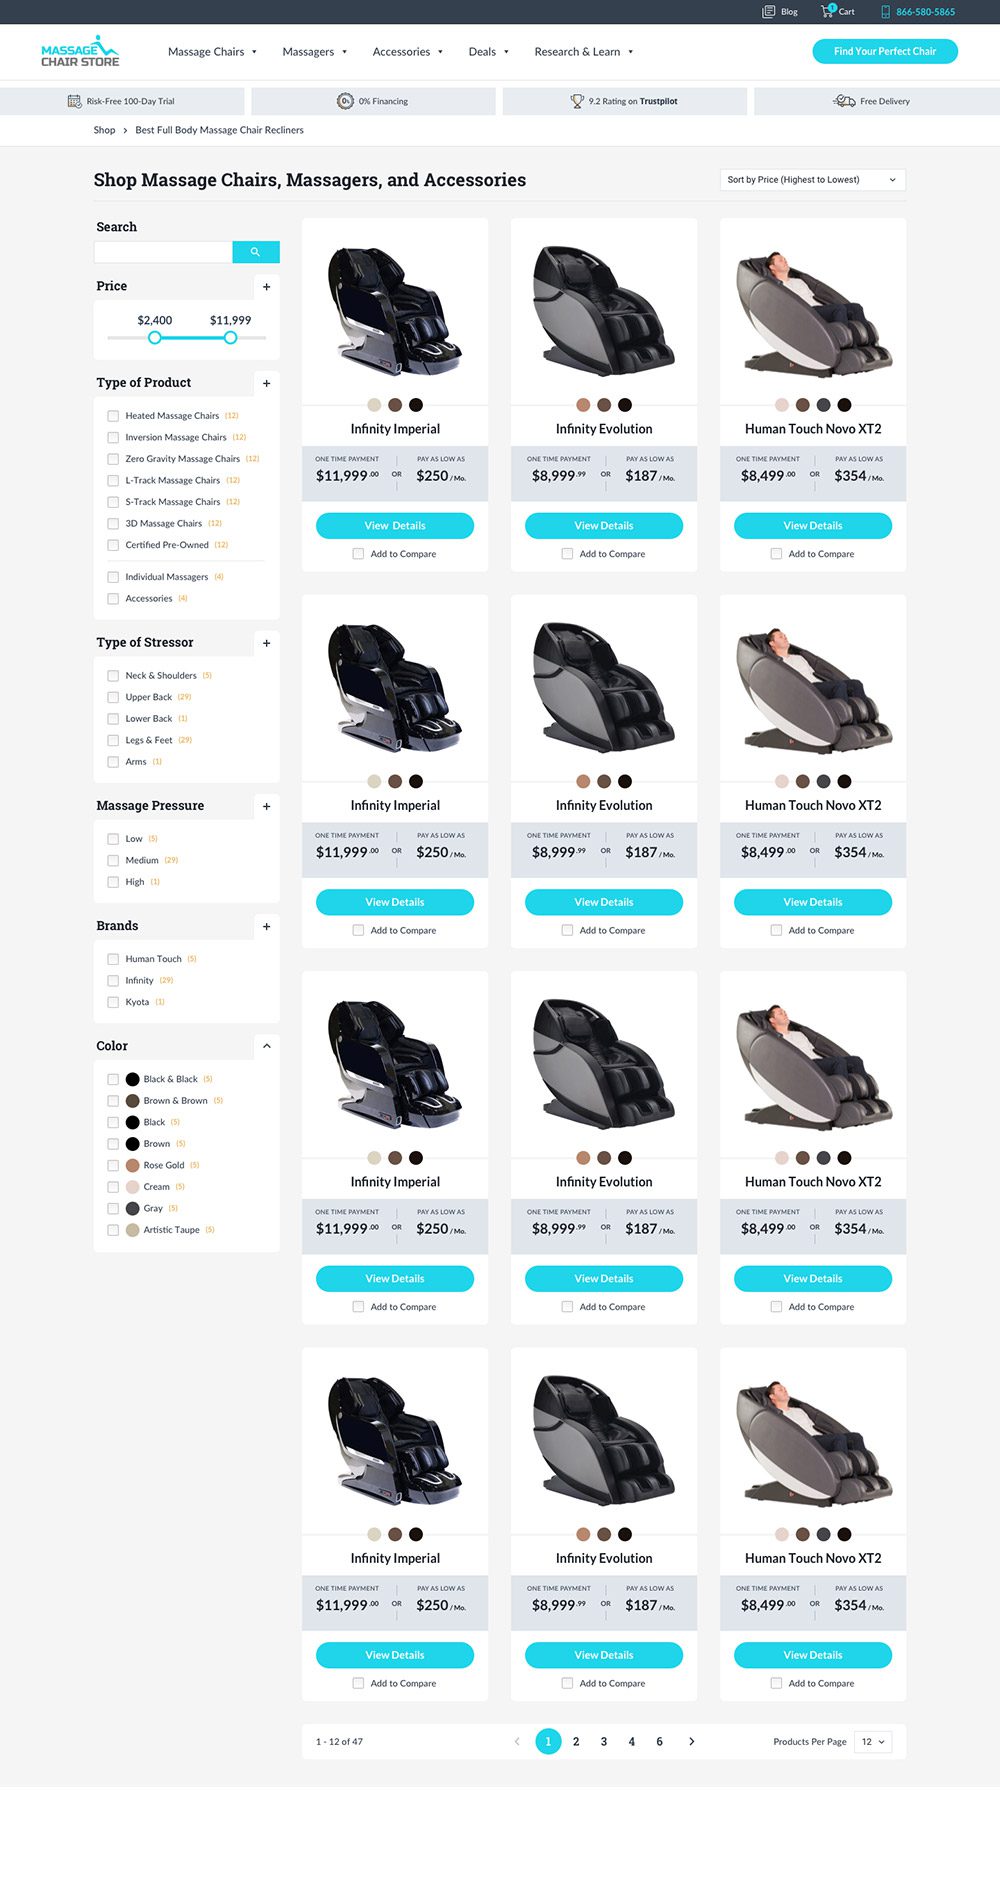Screen dimensions: 1000x1887
Task: Click Find Your Perfect Chair button
Action: (x=885, y=51)
